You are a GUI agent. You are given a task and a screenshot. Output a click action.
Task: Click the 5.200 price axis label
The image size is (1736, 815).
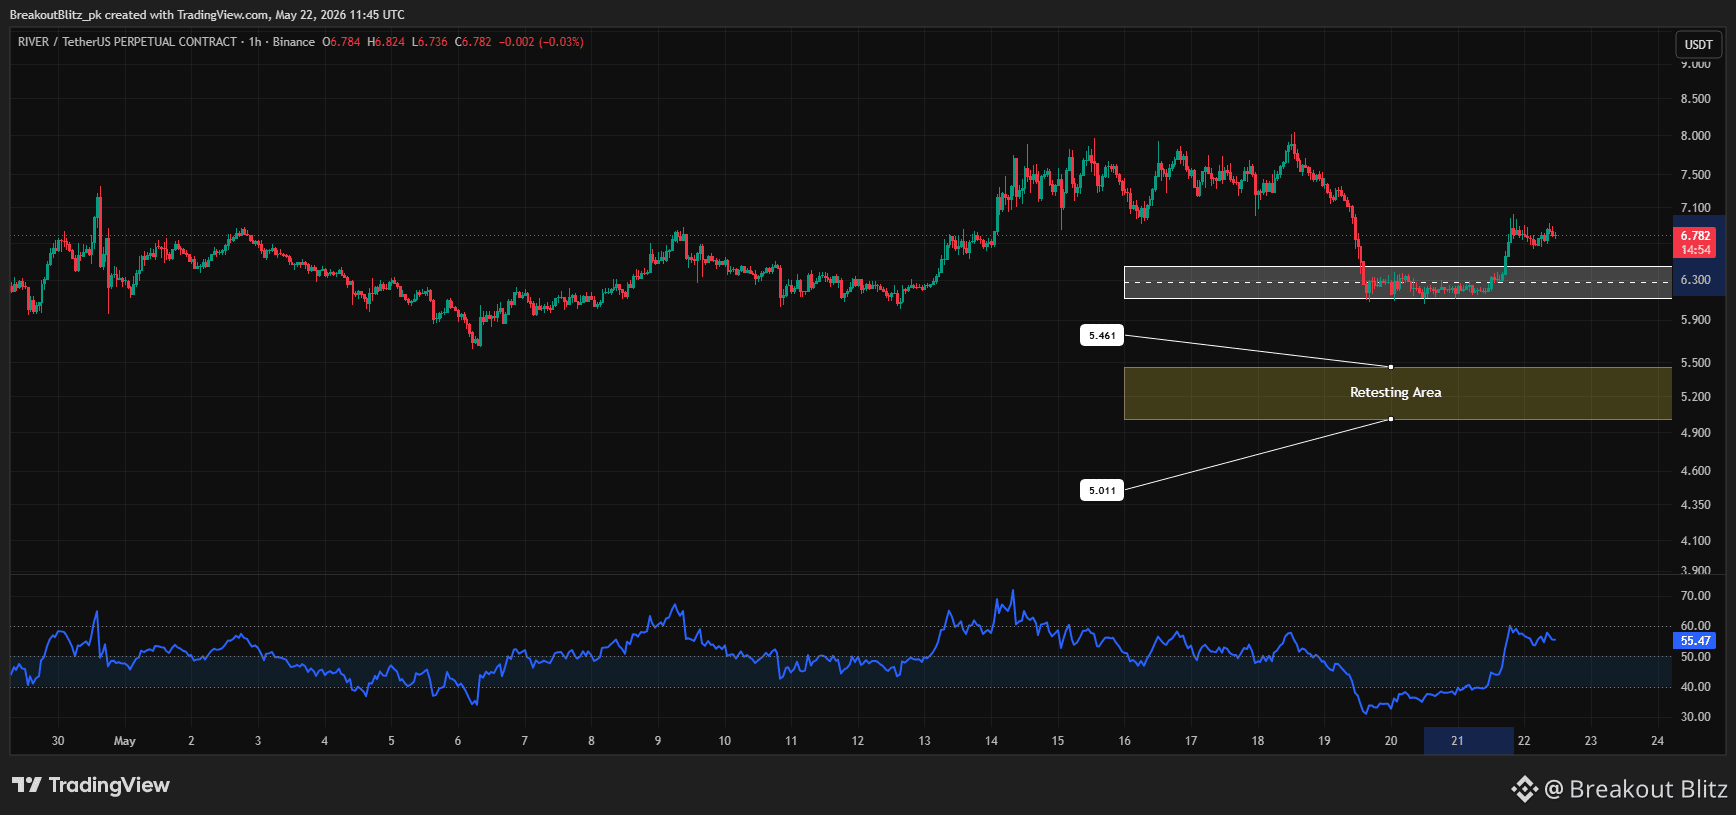coord(1695,397)
